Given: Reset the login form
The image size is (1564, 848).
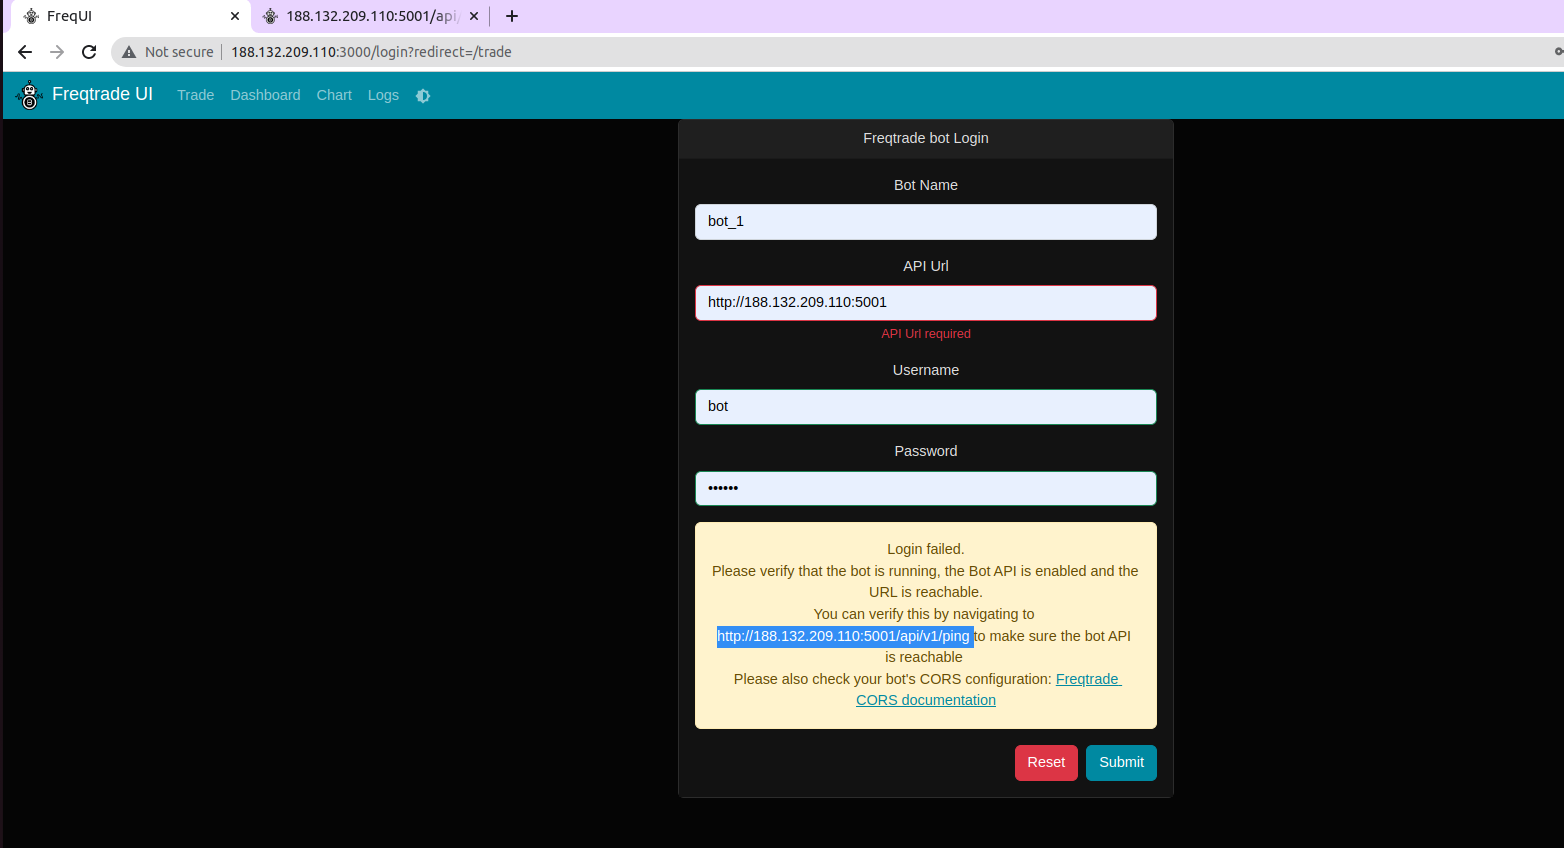Looking at the screenshot, I should (x=1046, y=762).
